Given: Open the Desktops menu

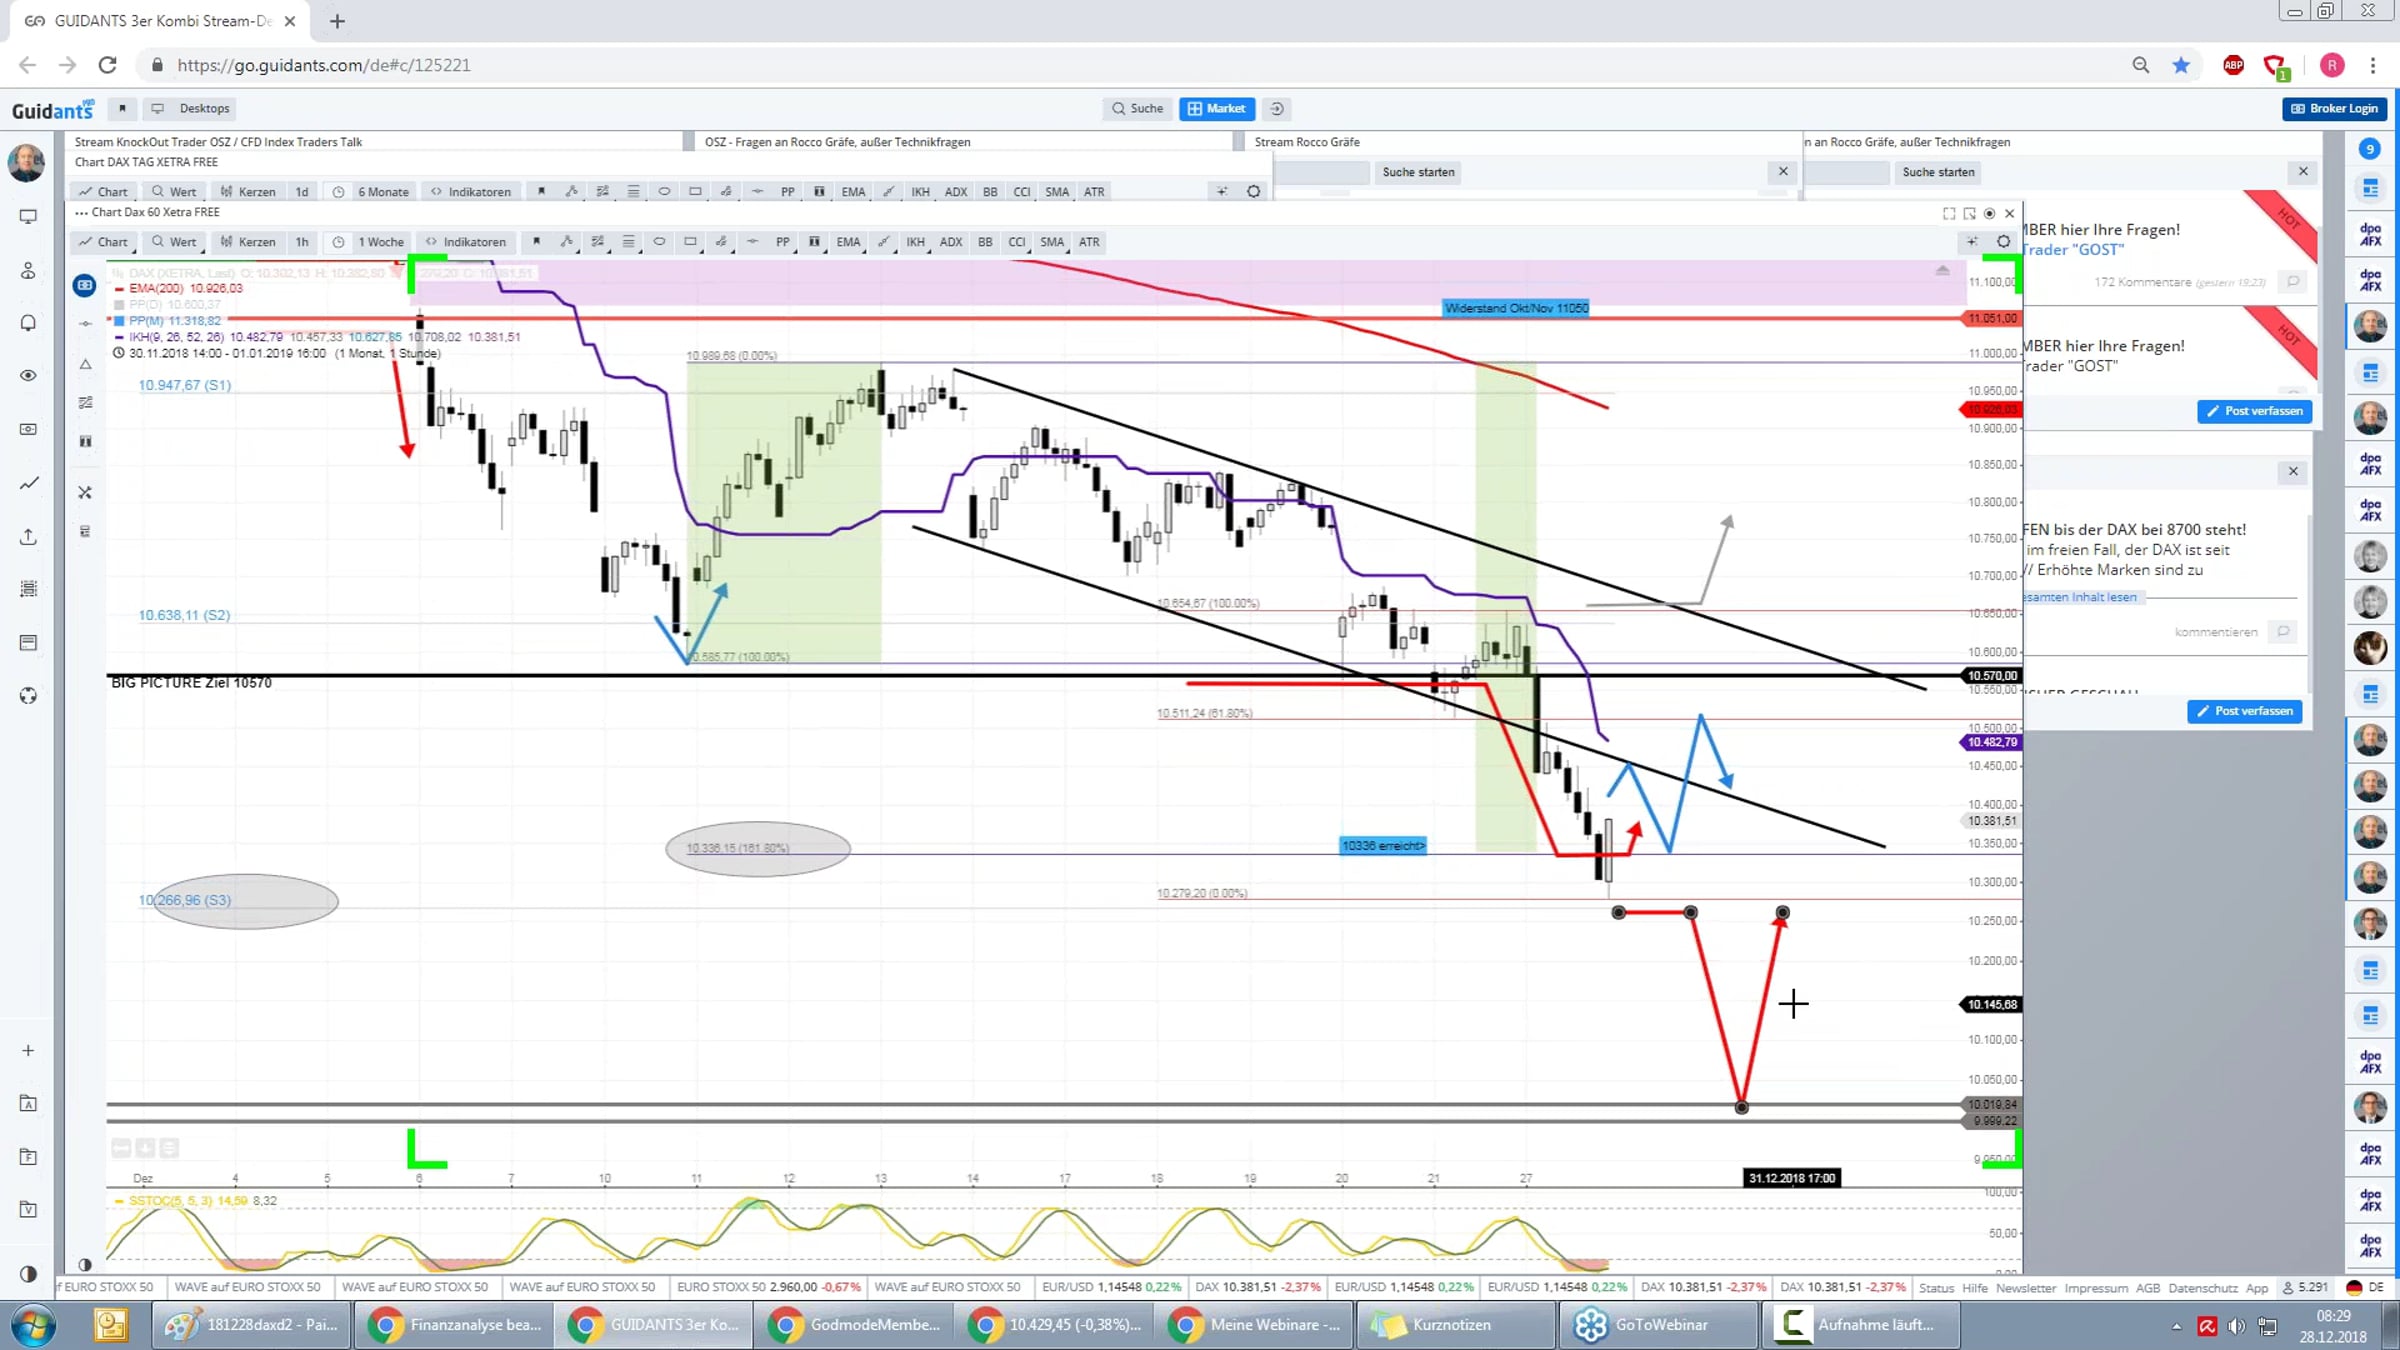Looking at the screenshot, I should (190, 109).
